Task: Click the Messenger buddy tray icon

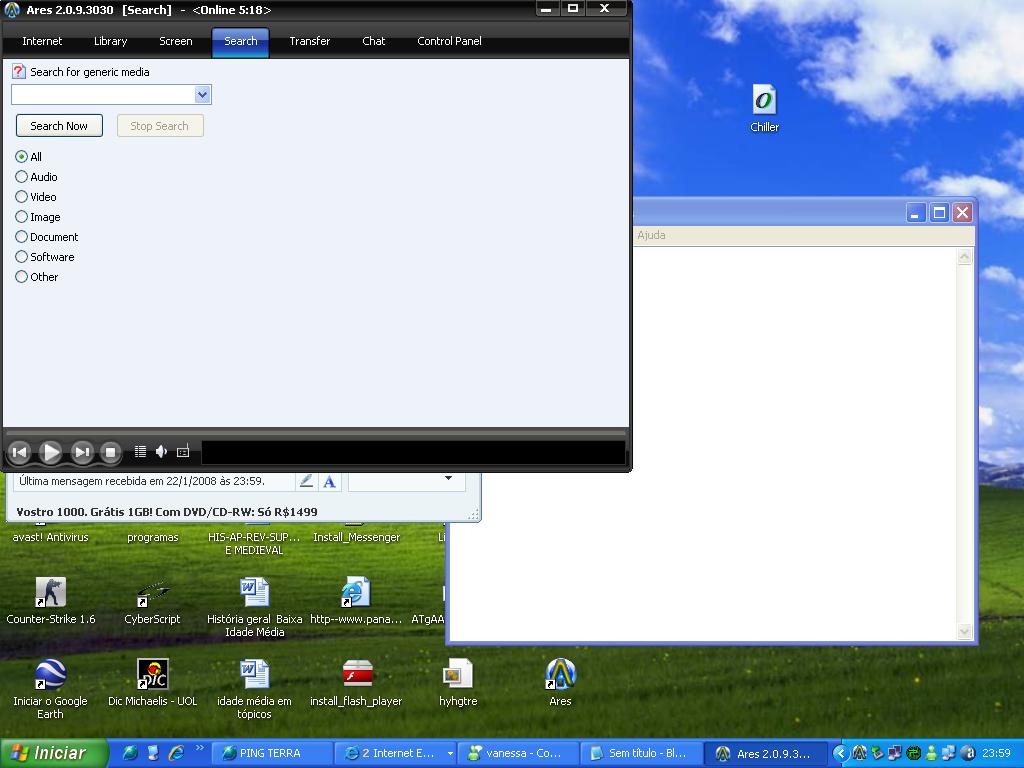Action: 932,753
